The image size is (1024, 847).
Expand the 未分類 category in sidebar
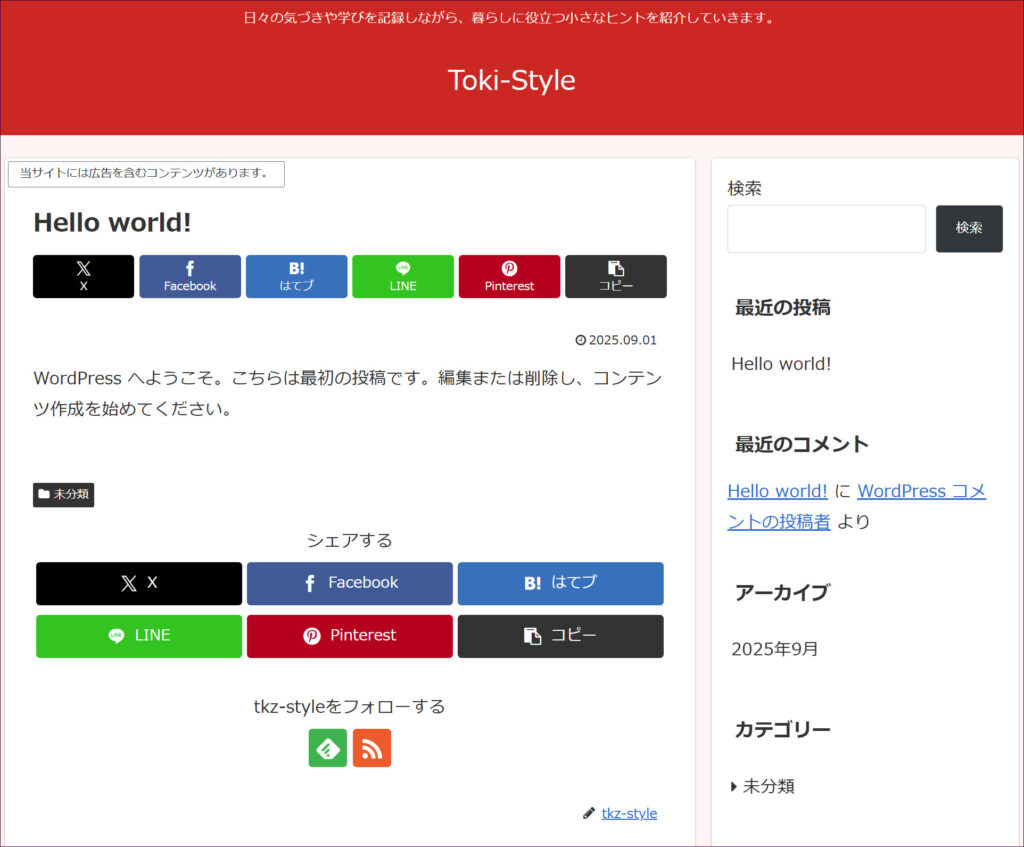[x=768, y=786]
